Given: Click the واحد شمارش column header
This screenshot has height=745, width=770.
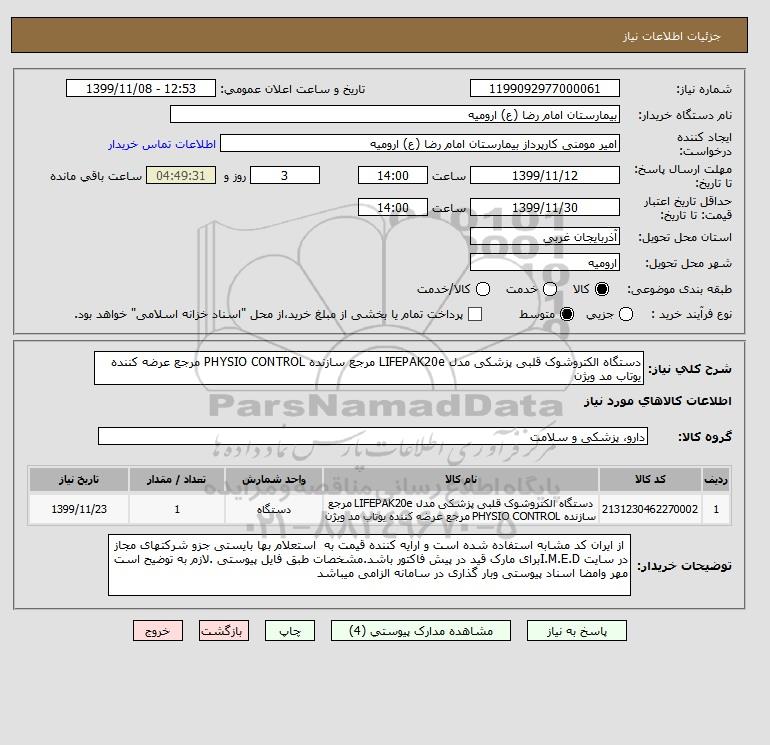Looking at the screenshot, I should tap(274, 479).
